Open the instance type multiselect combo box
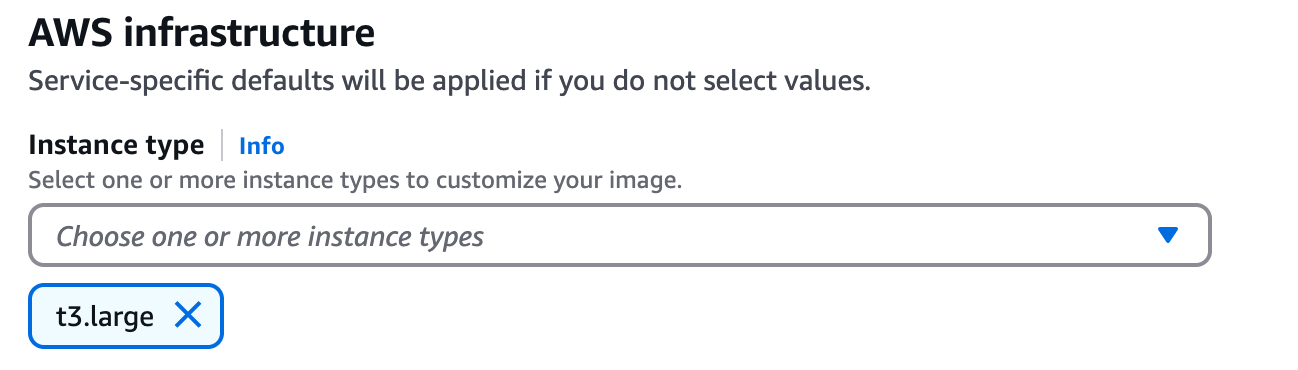This screenshot has width=1298, height=370. point(620,236)
